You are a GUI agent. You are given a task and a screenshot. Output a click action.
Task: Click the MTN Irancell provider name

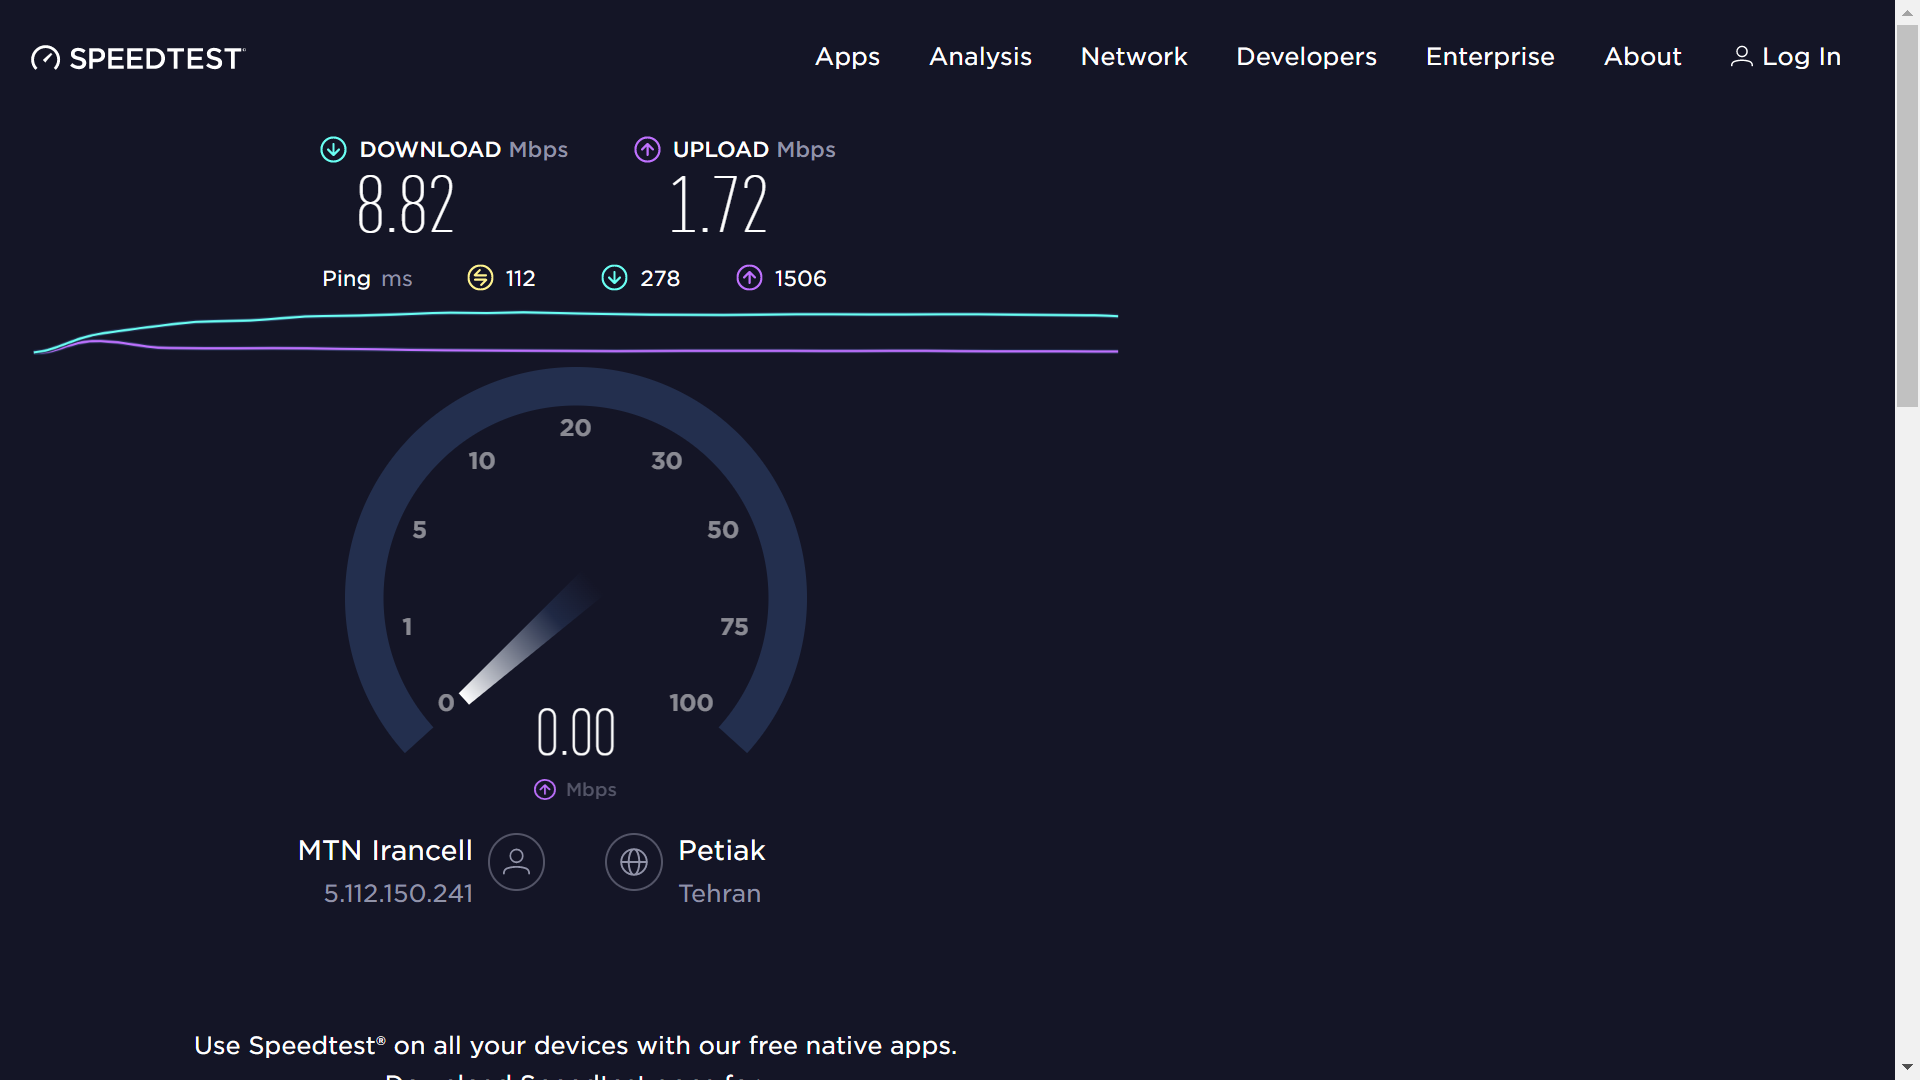tap(385, 850)
